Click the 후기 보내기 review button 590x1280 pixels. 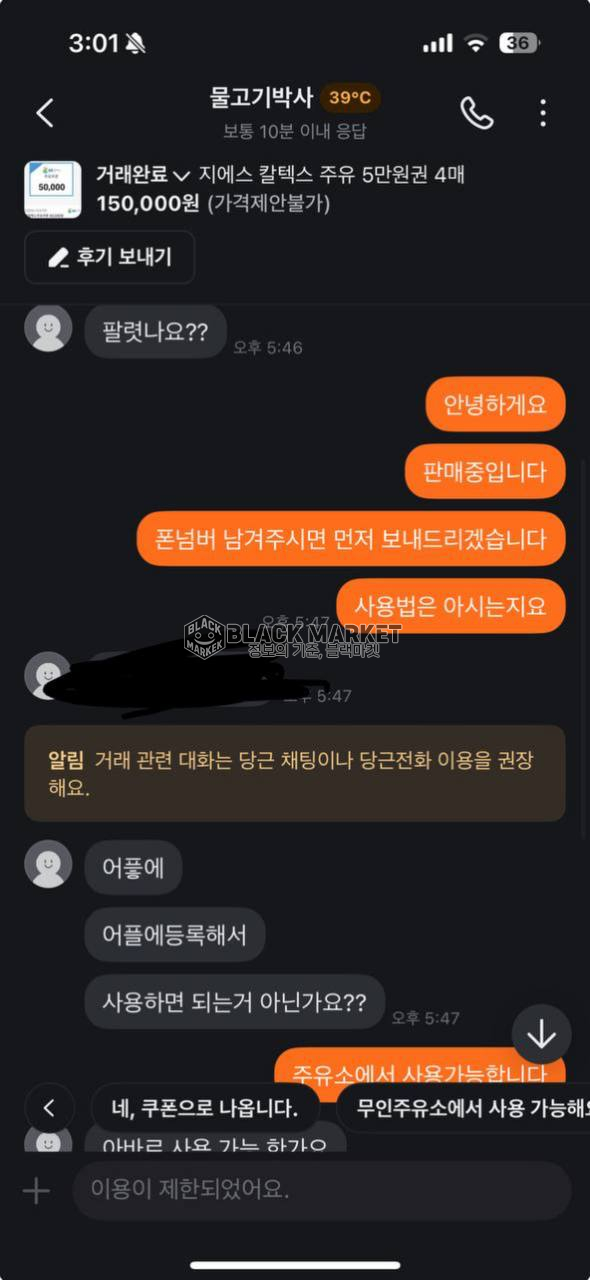point(110,257)
